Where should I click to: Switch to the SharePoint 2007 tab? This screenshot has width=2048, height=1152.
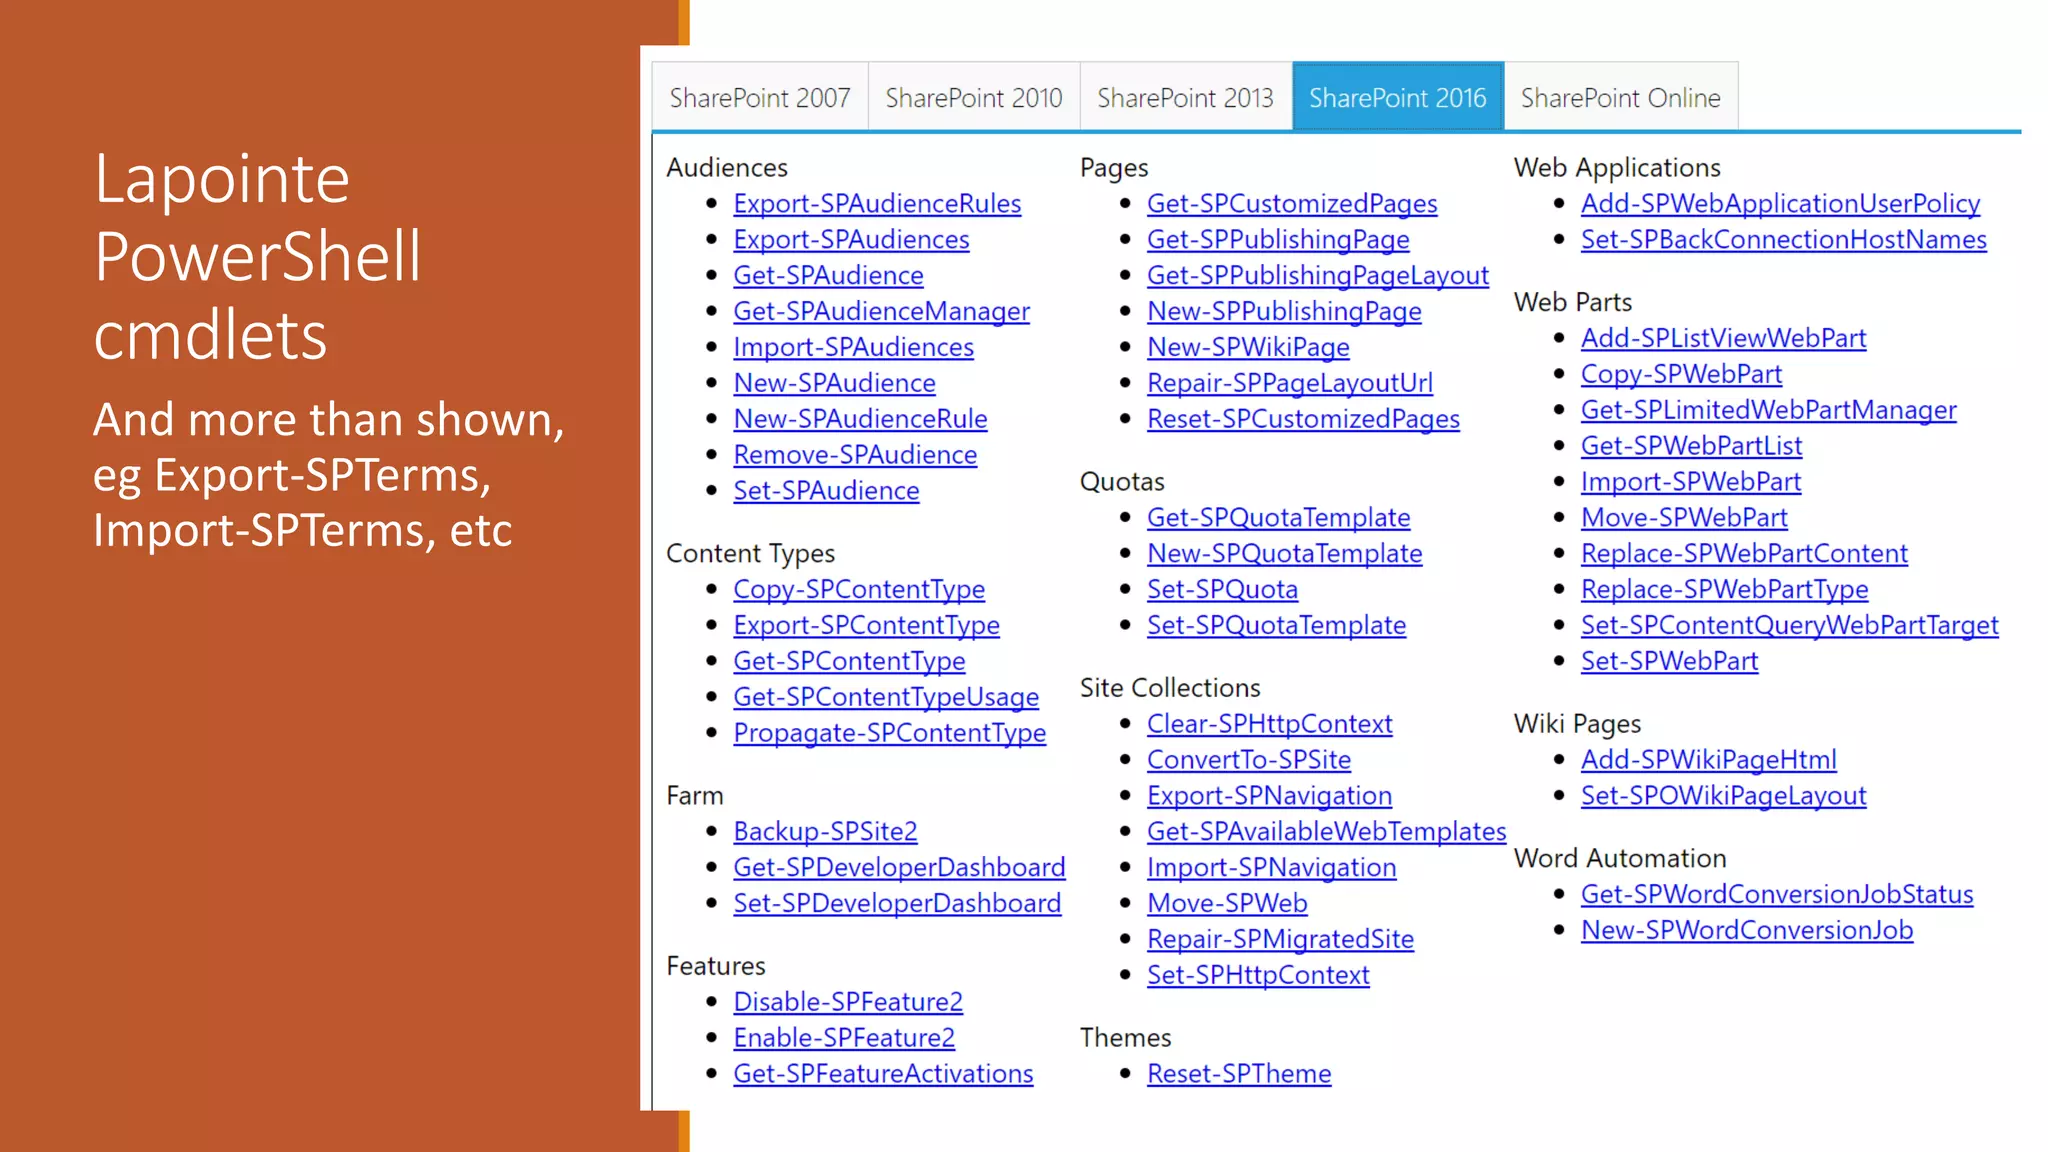[x=760, y=97]
